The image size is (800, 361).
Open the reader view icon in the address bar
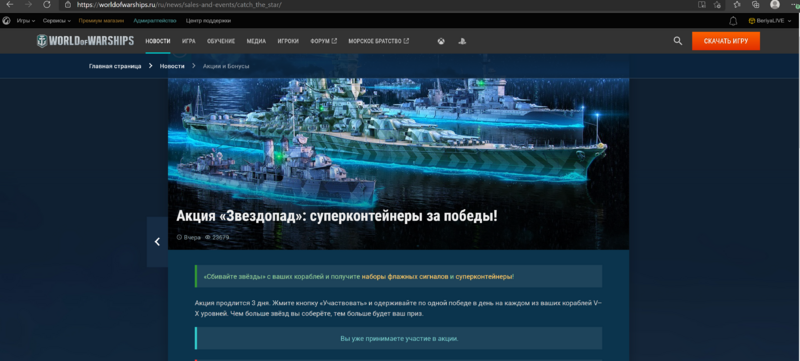tap(702, 4)
